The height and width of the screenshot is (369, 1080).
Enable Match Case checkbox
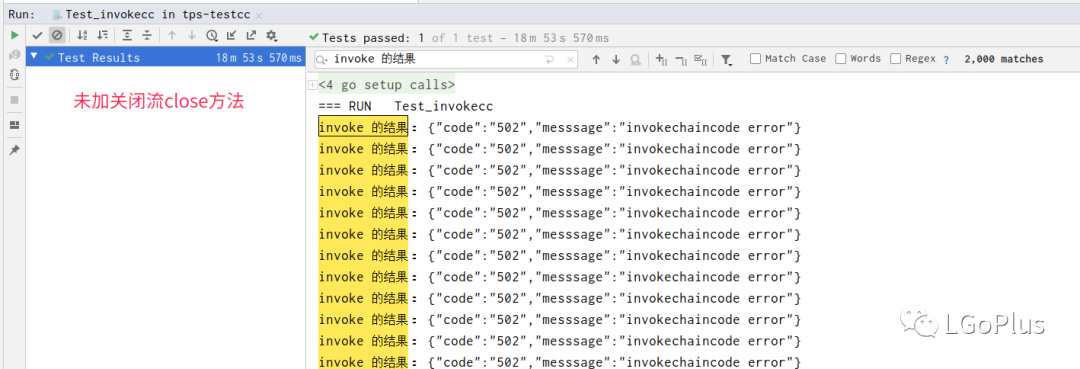[756, 59]
